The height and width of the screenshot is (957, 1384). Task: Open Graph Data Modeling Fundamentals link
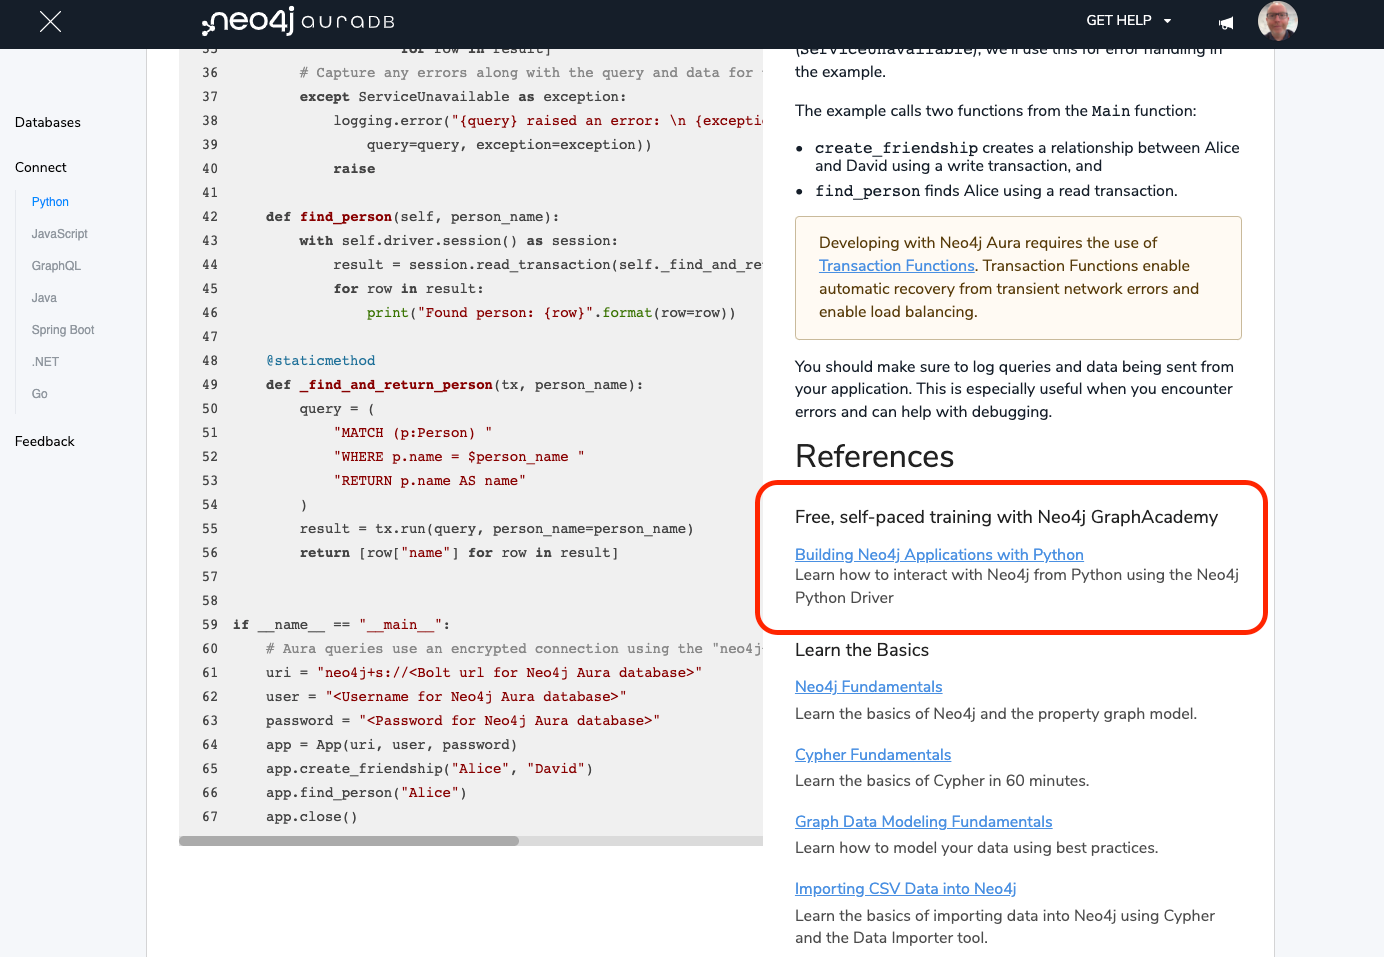pyautogui.click(x=923, y=822)
